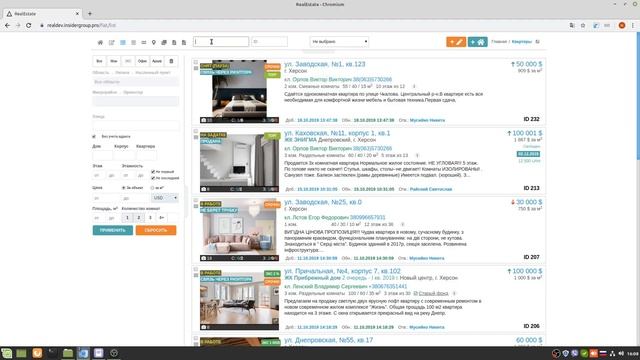Open the listing 'ул. Заводская, №1, кв.123'
Image resolution: width=640 pixels, height=360 pixels.
pos(325,64)
